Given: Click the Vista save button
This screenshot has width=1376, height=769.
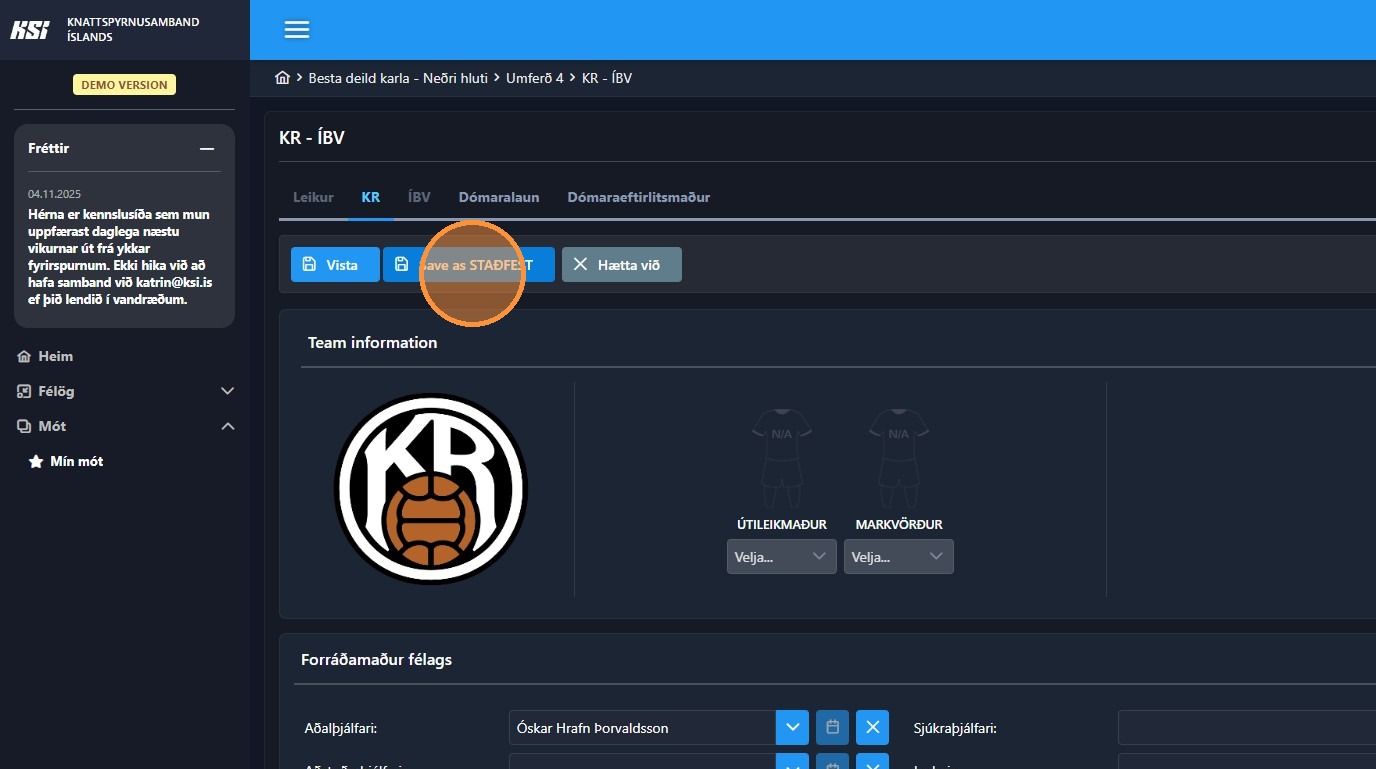Looking at the screenshot, I should 335,265.
